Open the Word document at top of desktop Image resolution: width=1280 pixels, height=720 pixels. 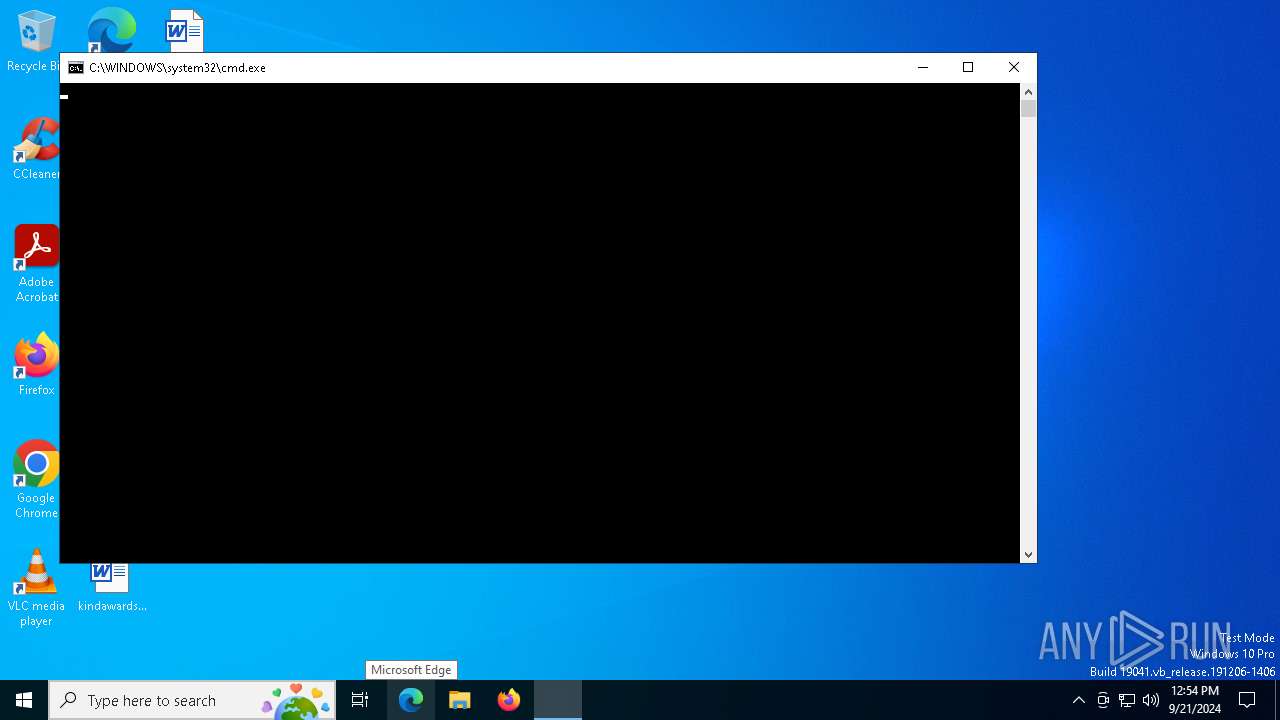point(184,30)
